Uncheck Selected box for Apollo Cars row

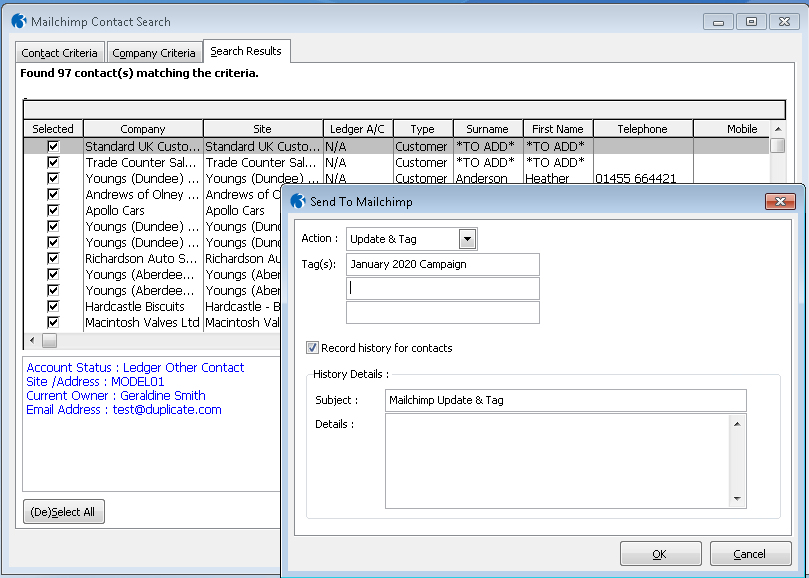pyautogui.click(x=53, y=211)
